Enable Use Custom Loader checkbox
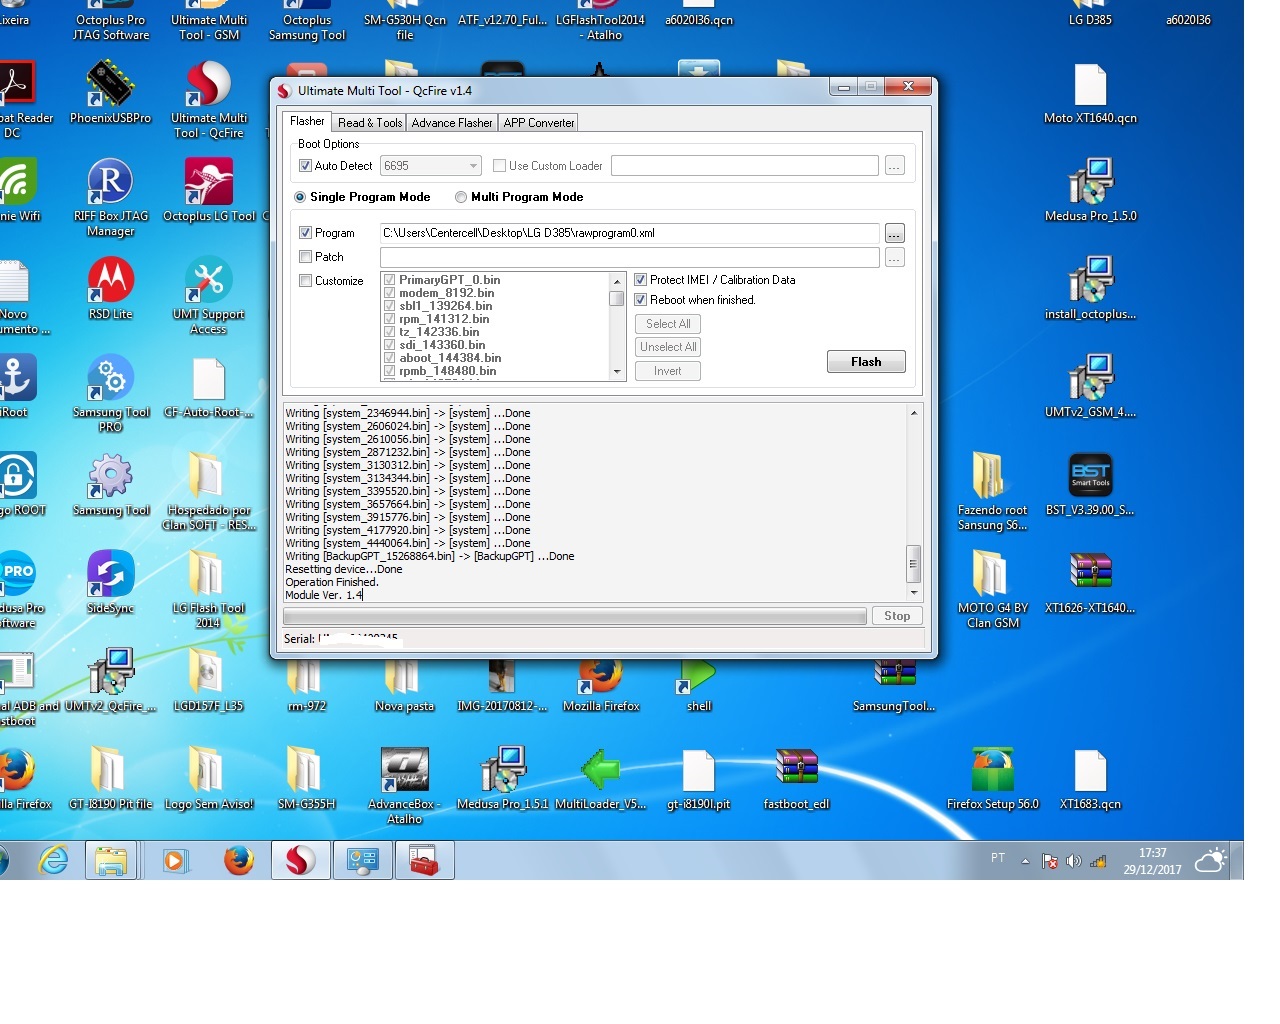 [499, 166]
